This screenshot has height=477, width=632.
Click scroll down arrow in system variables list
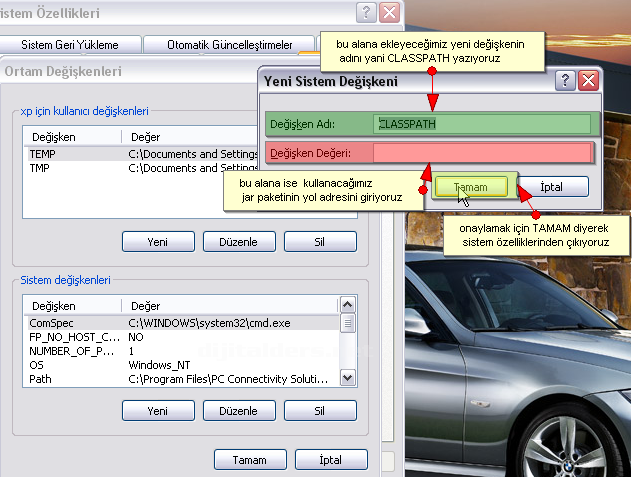coord(347,378)
